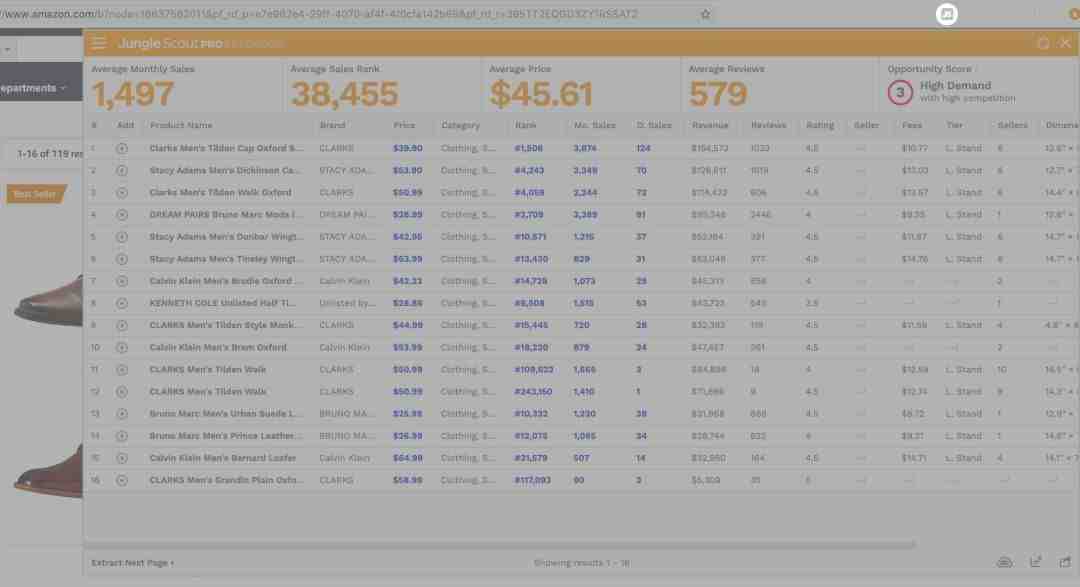The width and height of the screenshot is (1080, 587).
Task: Close the Jungle Scout popup window
Action: (1066, 43)
